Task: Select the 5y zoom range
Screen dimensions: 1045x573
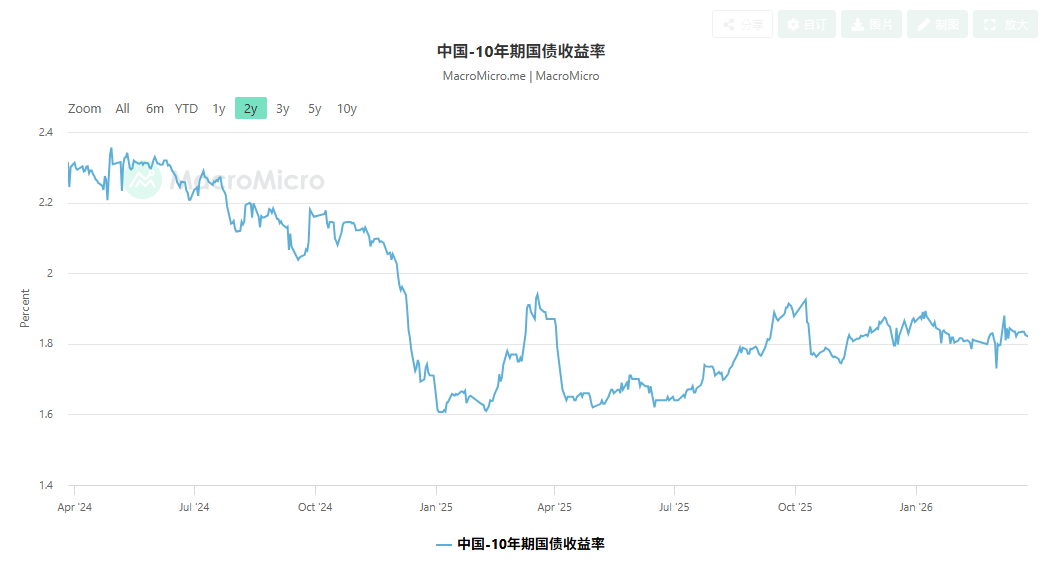Action: 315,109
